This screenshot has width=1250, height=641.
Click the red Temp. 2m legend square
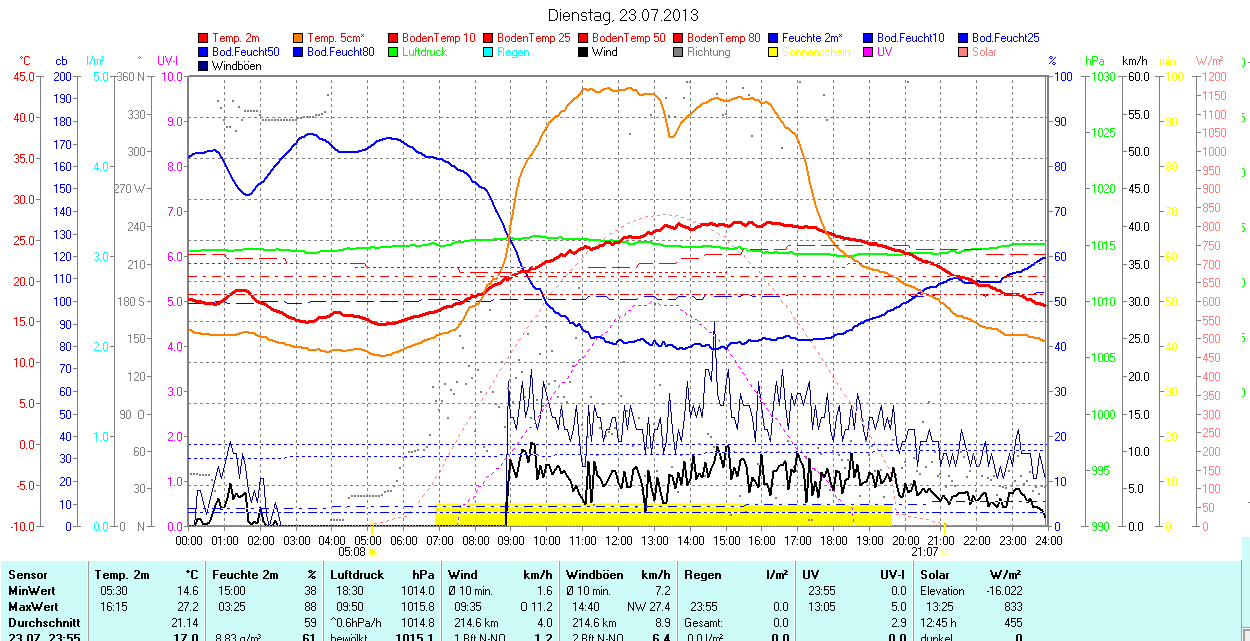204,38
